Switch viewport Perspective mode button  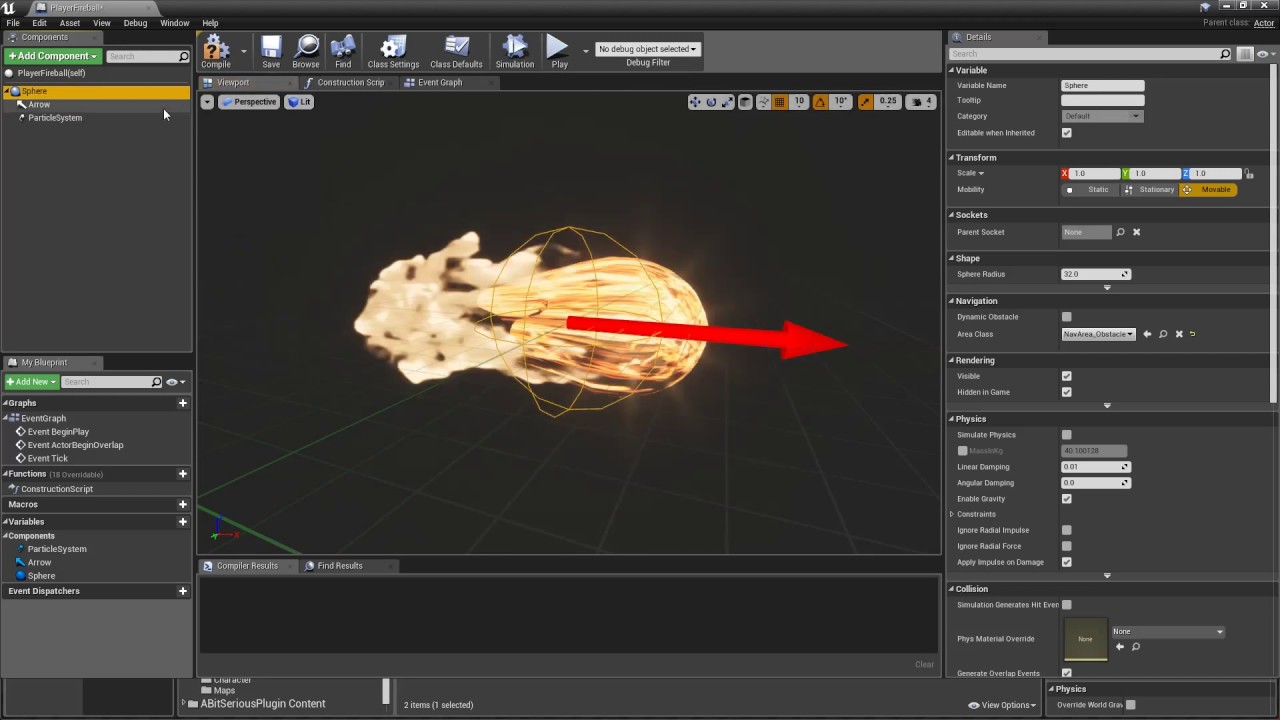click(x=248, y=102)
